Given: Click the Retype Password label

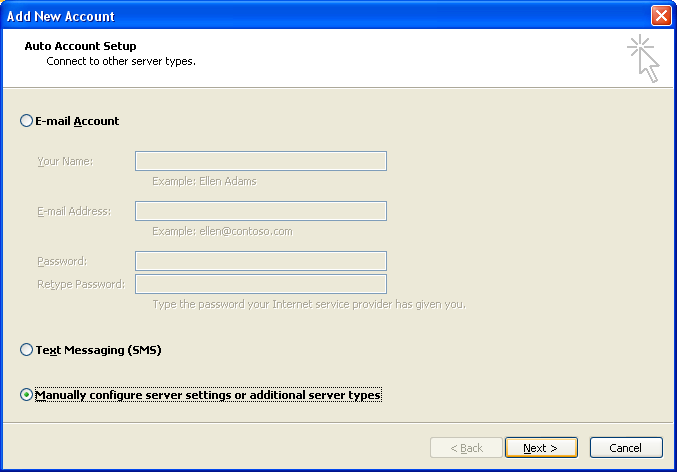Looking at the screenshot, I should pos(81,284).
